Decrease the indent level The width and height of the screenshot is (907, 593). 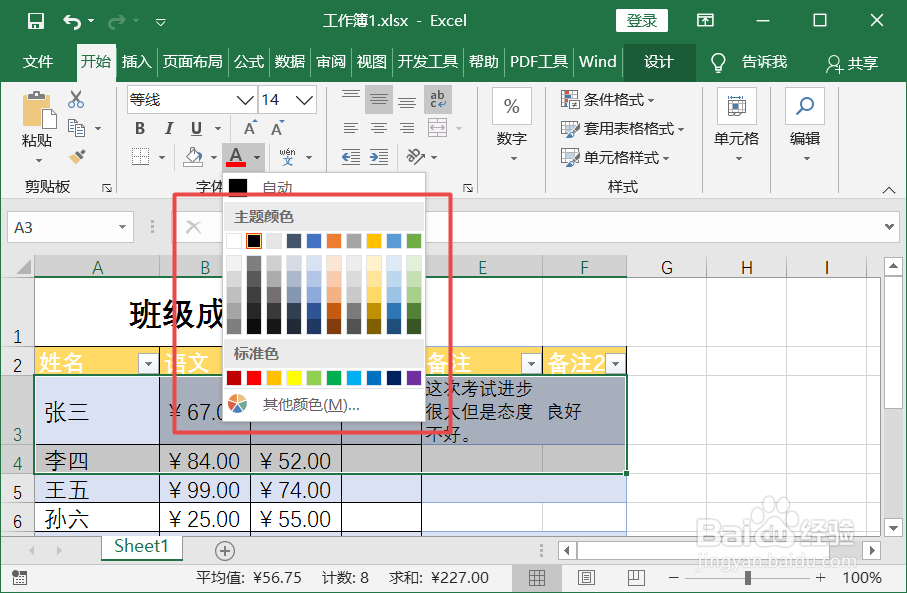tap(351, 156)
